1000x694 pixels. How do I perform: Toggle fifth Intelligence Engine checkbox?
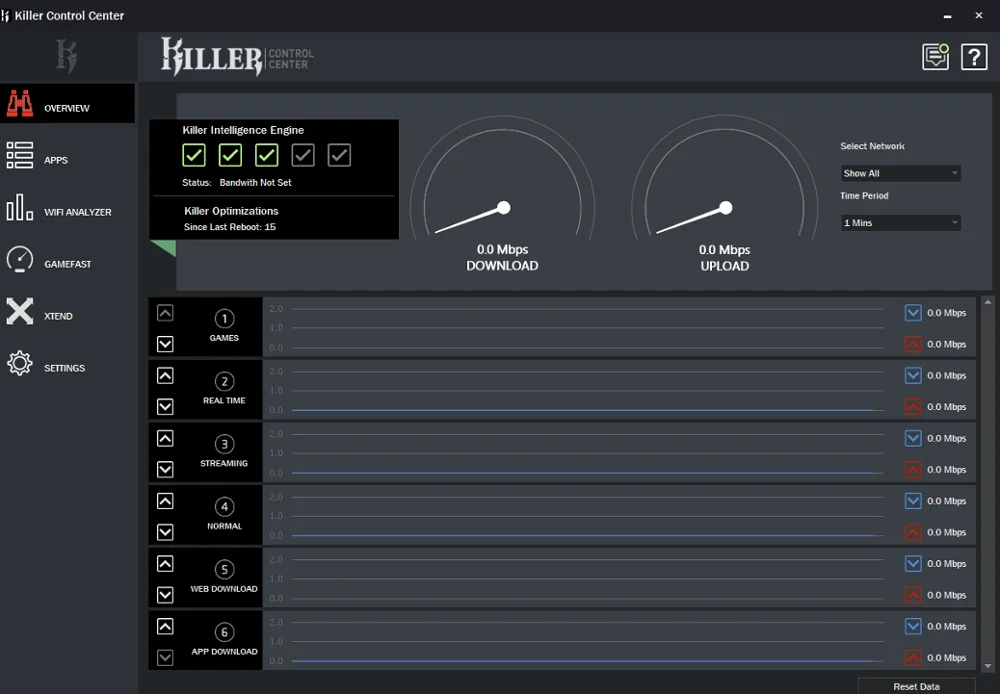[x=339, y=155]
